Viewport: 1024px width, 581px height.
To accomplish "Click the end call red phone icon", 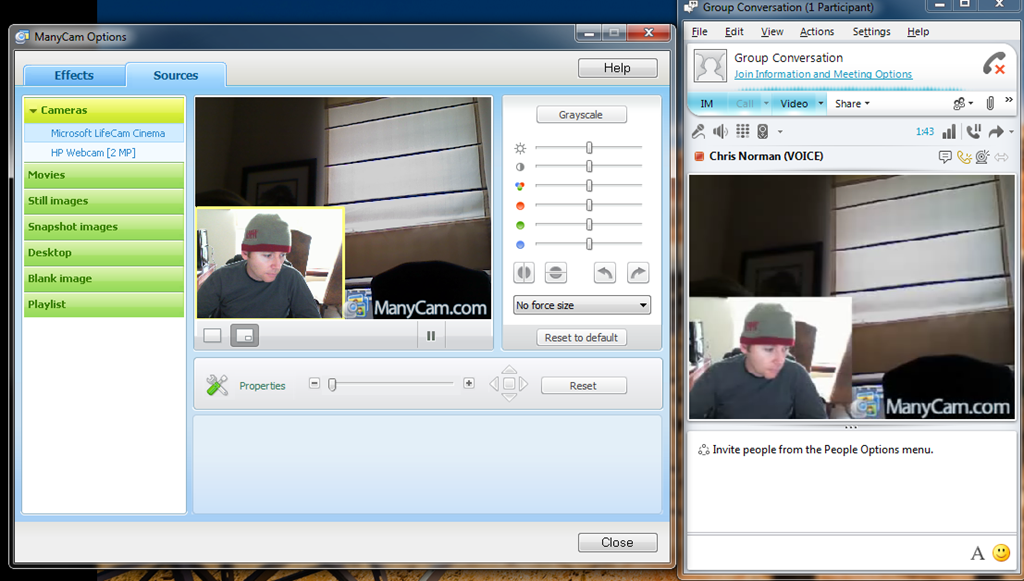I will click(994, 63).
